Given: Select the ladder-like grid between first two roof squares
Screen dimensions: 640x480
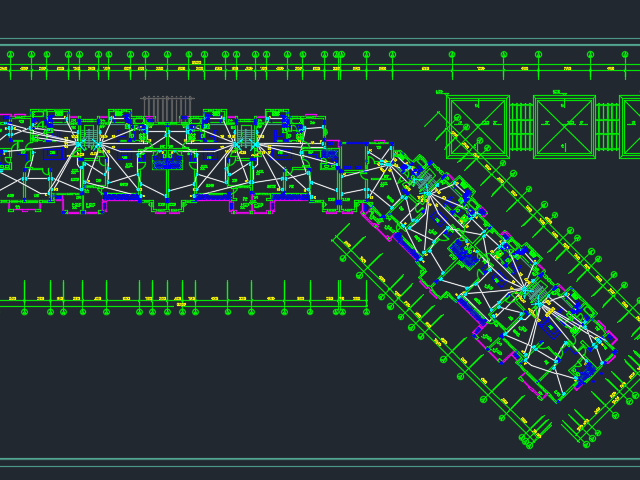Looking at the screenshot, I should (521, 127).
